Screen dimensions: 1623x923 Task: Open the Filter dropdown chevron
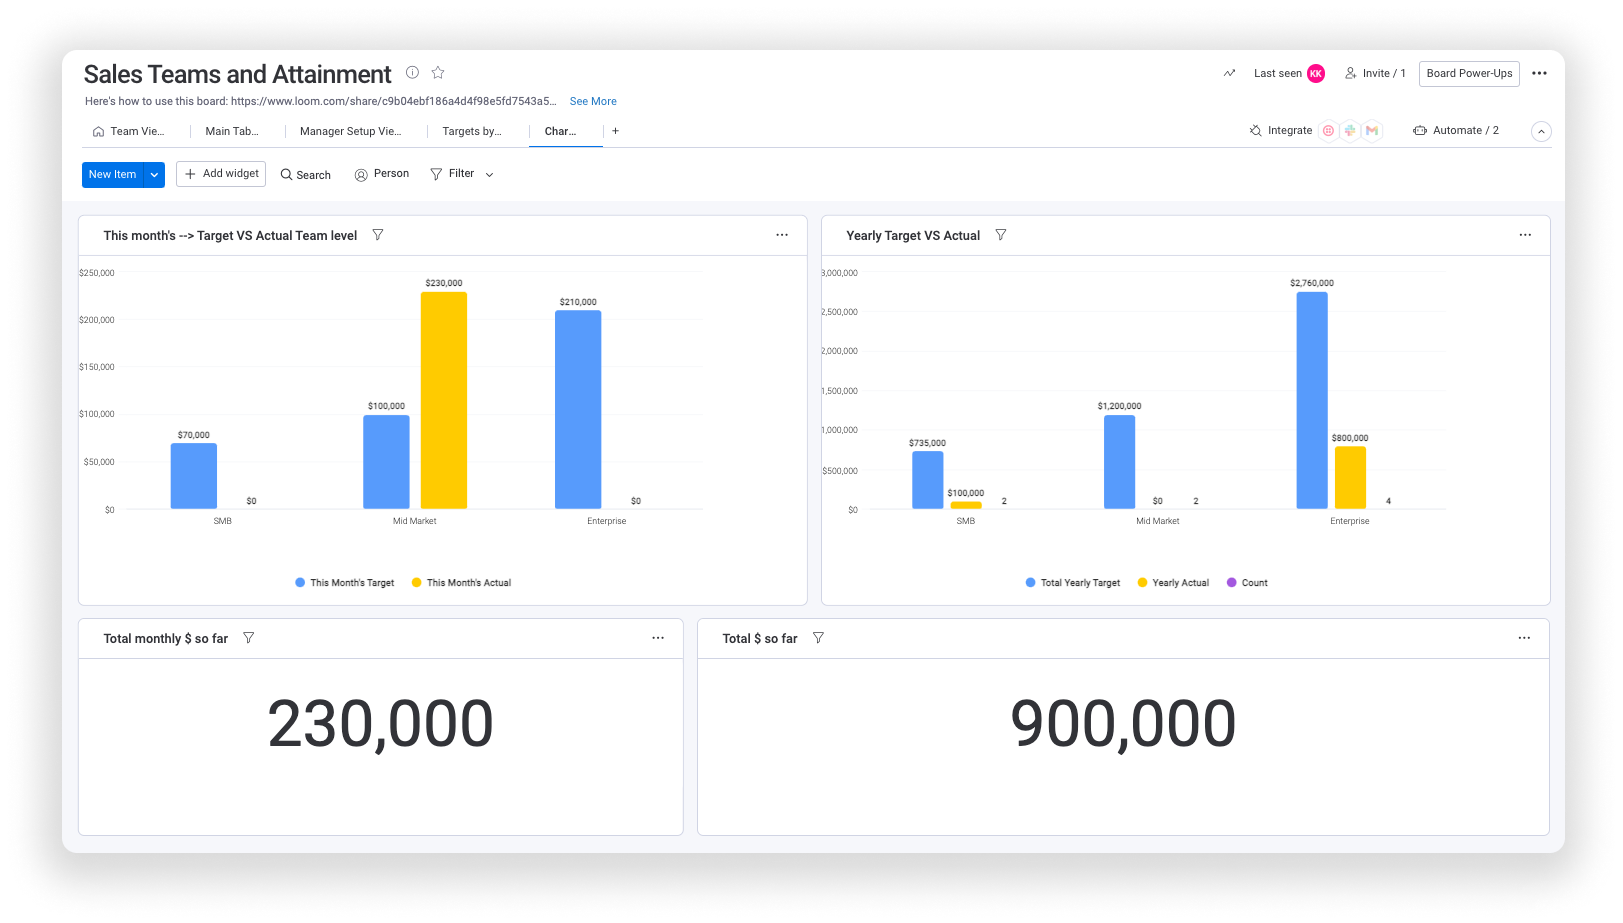click(489, 174)
